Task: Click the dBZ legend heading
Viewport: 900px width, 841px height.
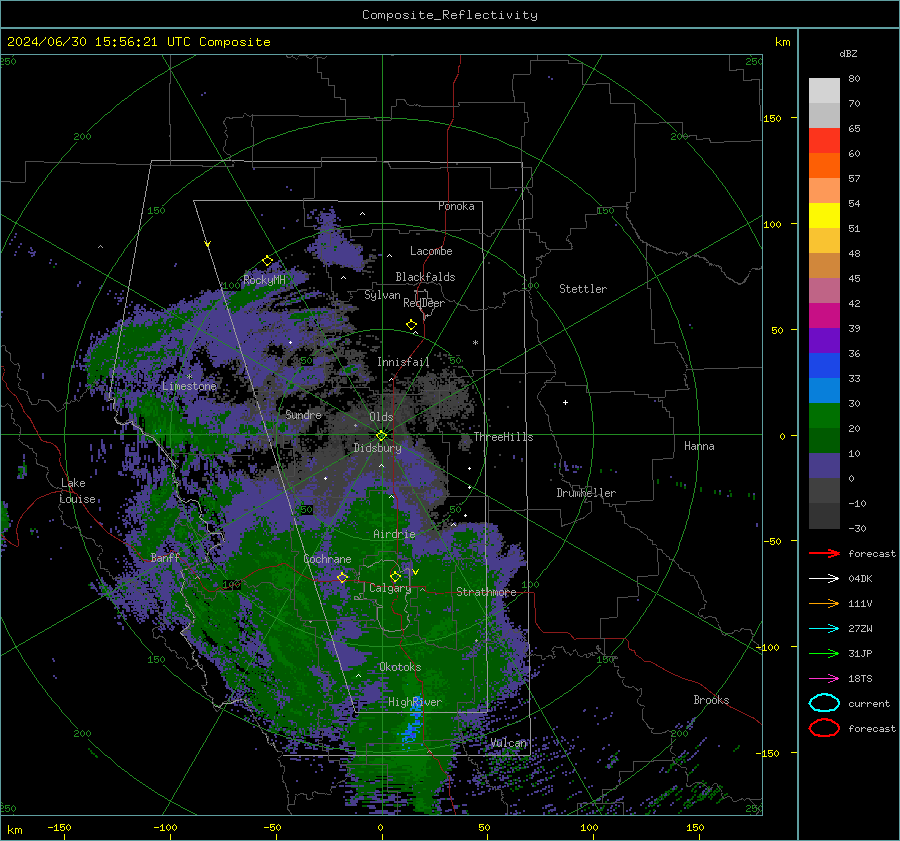Action: pyautogui.click(x=848, y=53)
